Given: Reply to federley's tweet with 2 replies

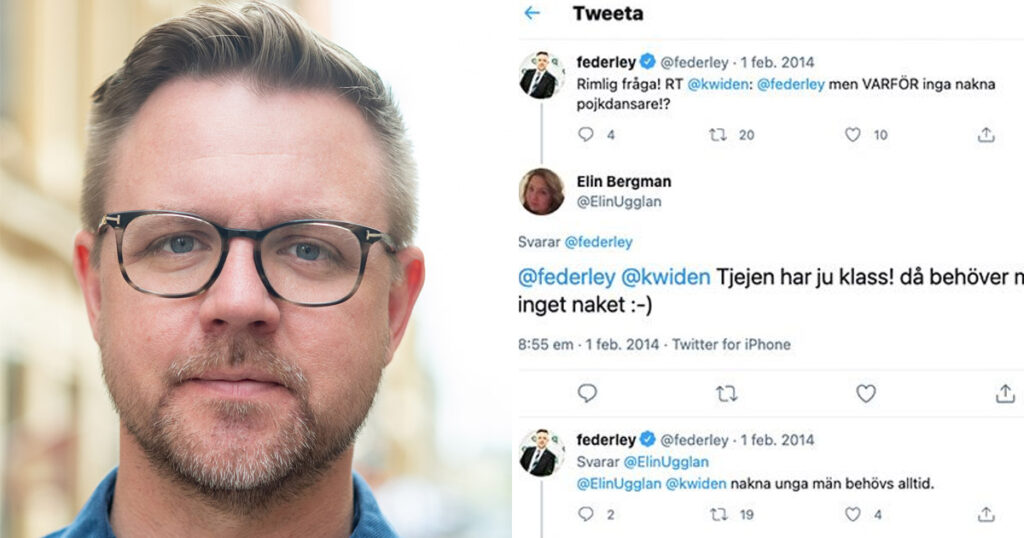Looking at the screenshot, I should (x=586, y=514).
